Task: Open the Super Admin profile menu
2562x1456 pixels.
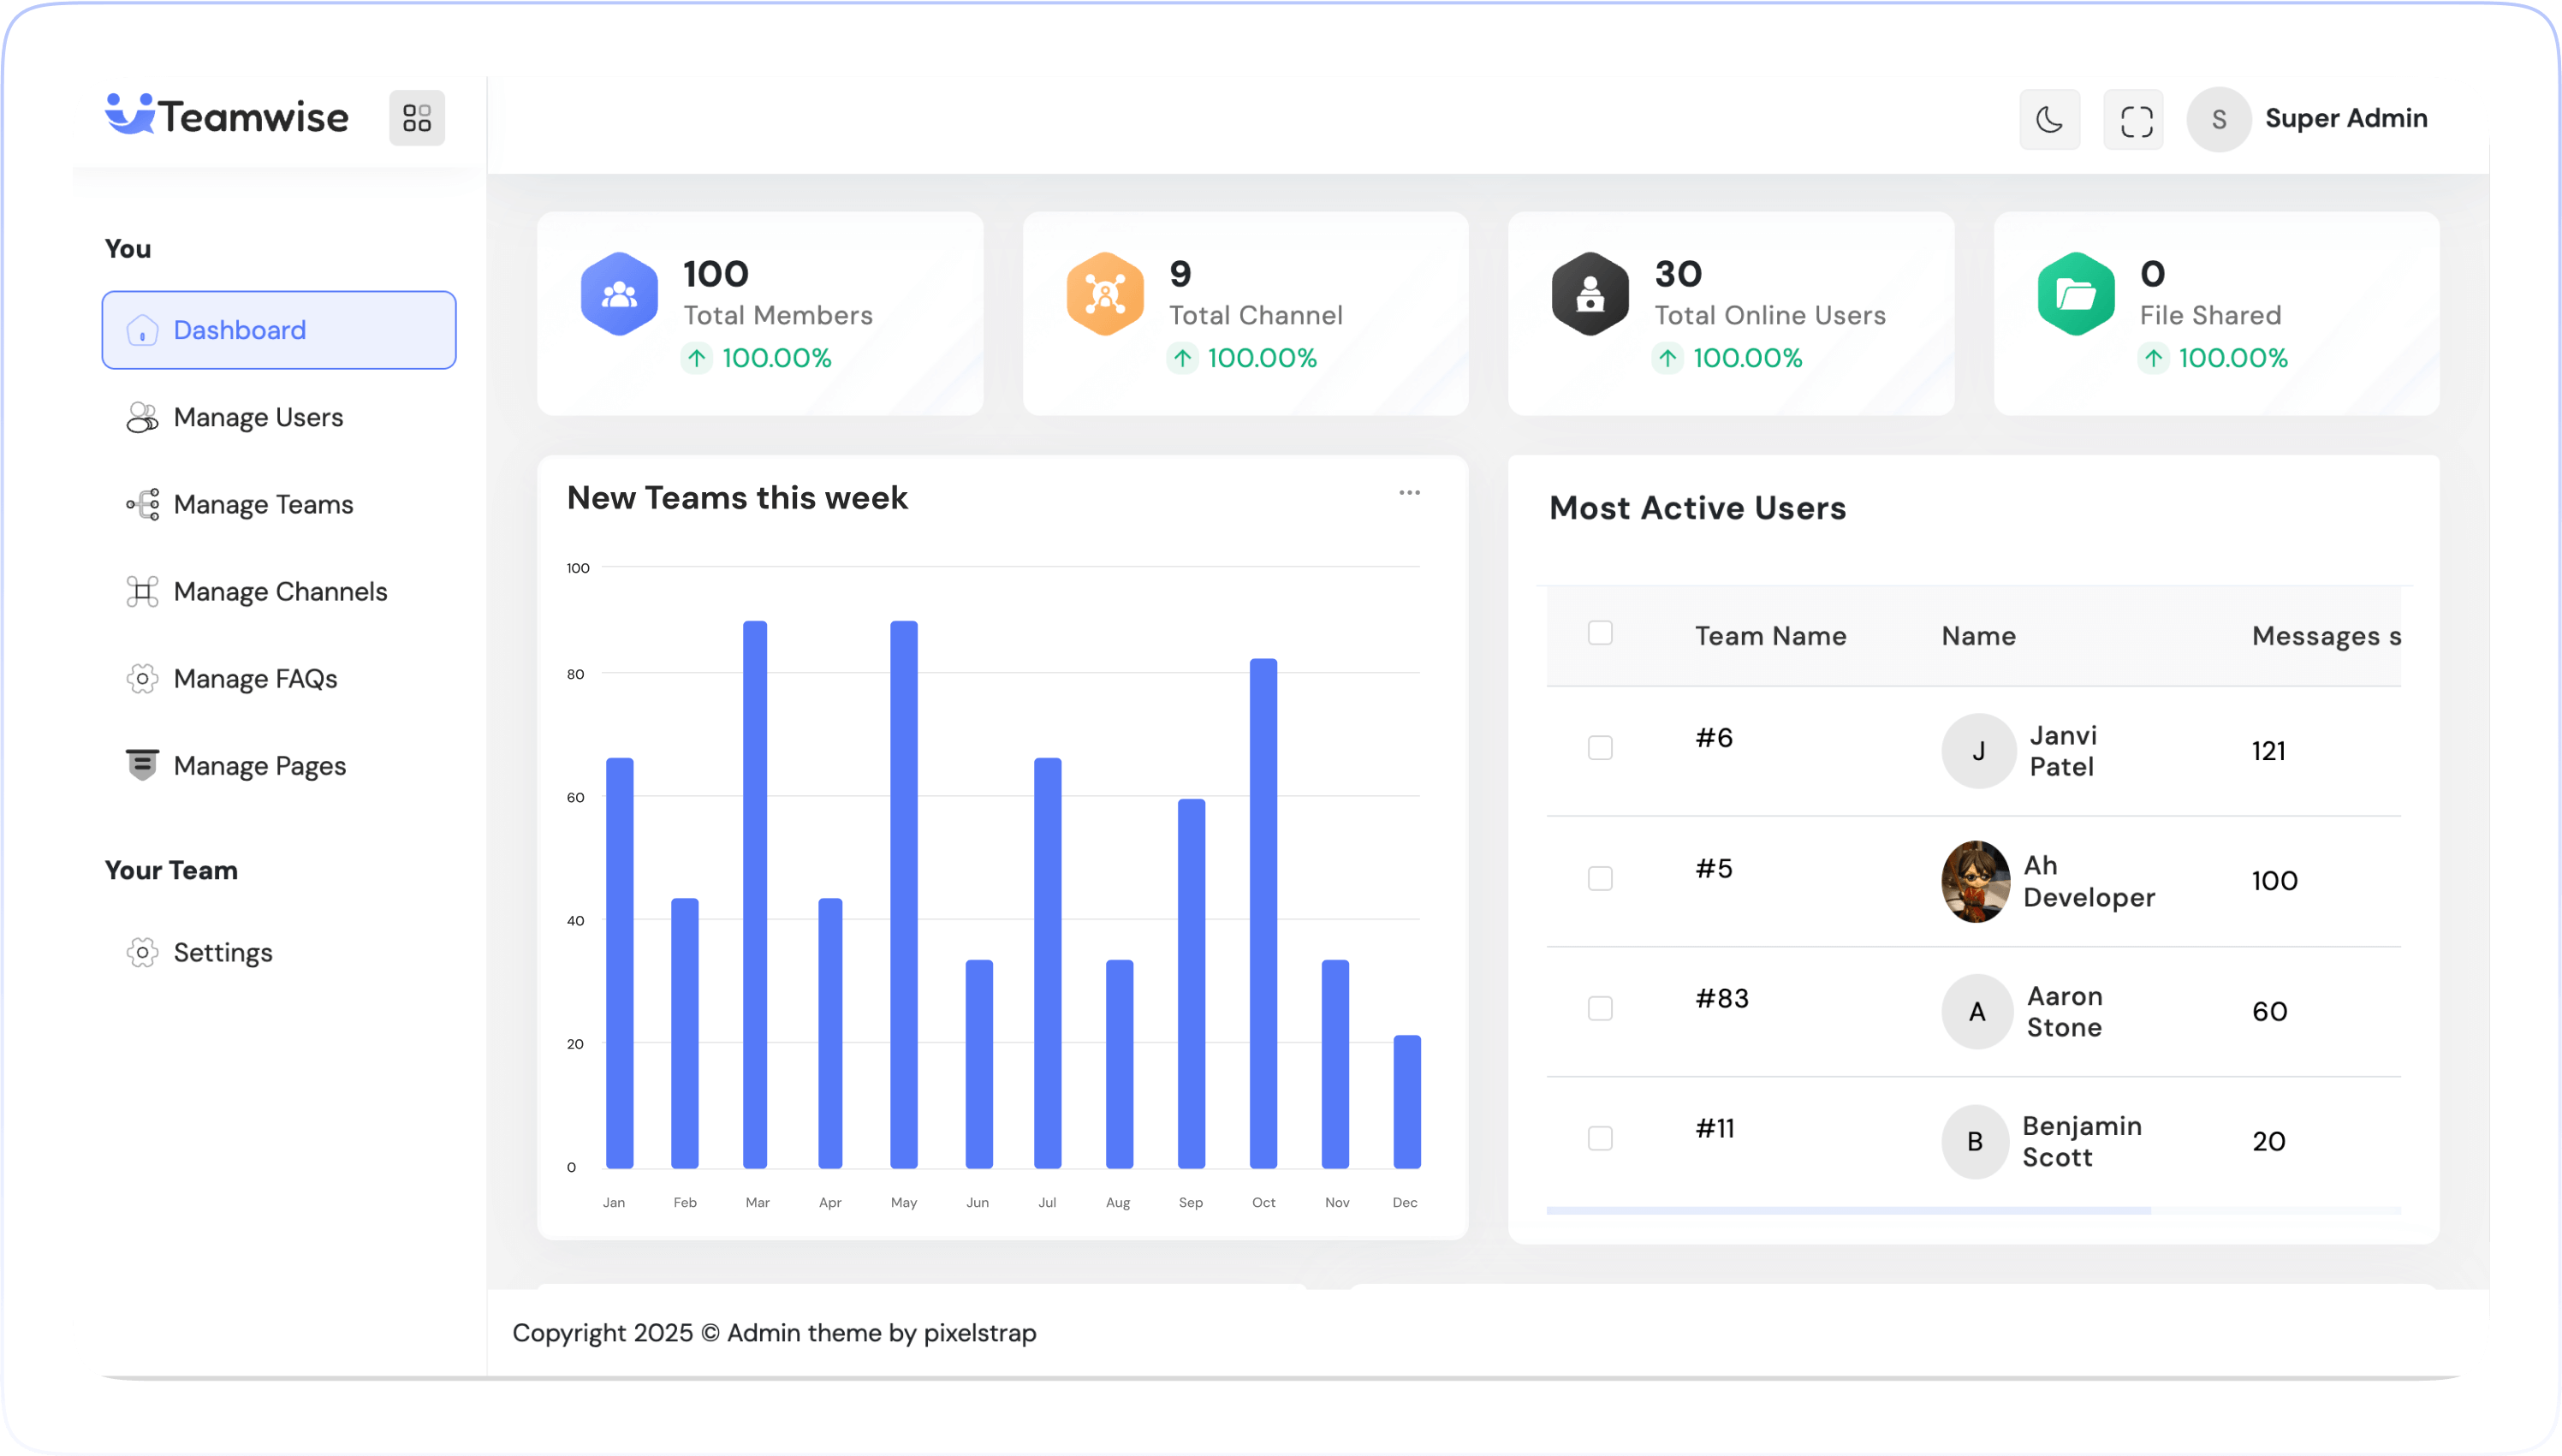Action: tap(2345, 118)
